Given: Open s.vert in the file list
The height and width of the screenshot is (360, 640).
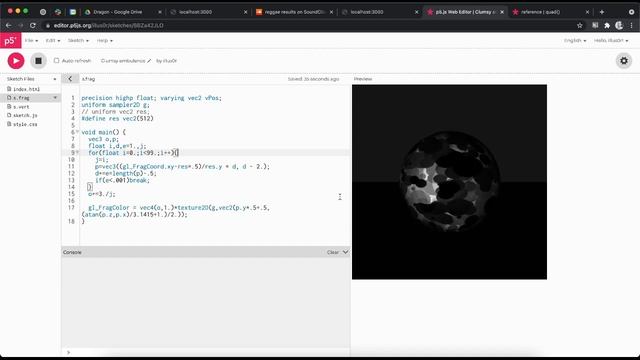Looking at the screenshot, I should click(21, 107).
